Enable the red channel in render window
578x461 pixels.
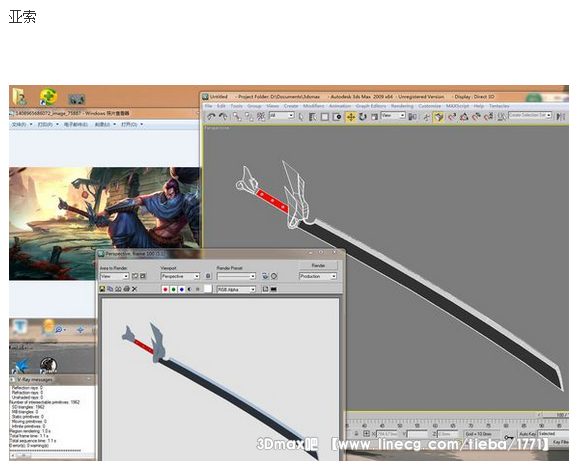165,289
